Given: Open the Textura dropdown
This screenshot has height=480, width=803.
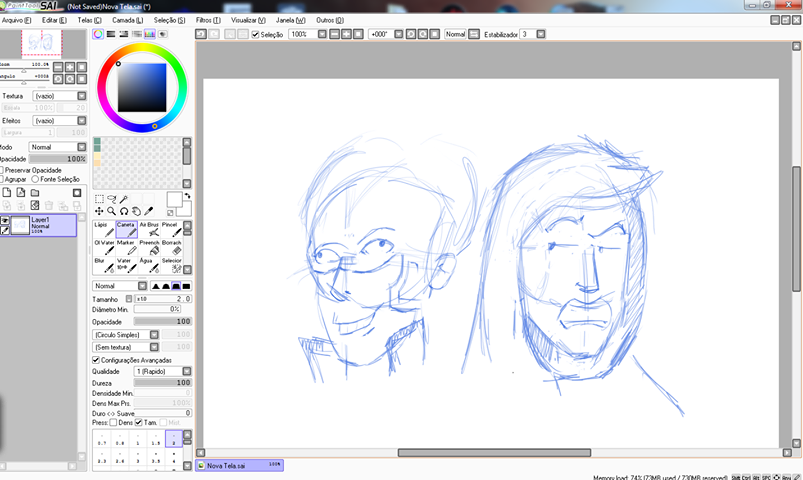Looking at the screenshot, I should [x=58, y=96].
